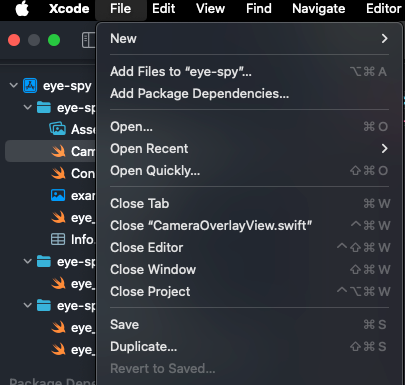Image resolution: width=405 pixels, height=385 pixels.
Task: Open the Edit menu in menu bar
Action: (163, 9)
